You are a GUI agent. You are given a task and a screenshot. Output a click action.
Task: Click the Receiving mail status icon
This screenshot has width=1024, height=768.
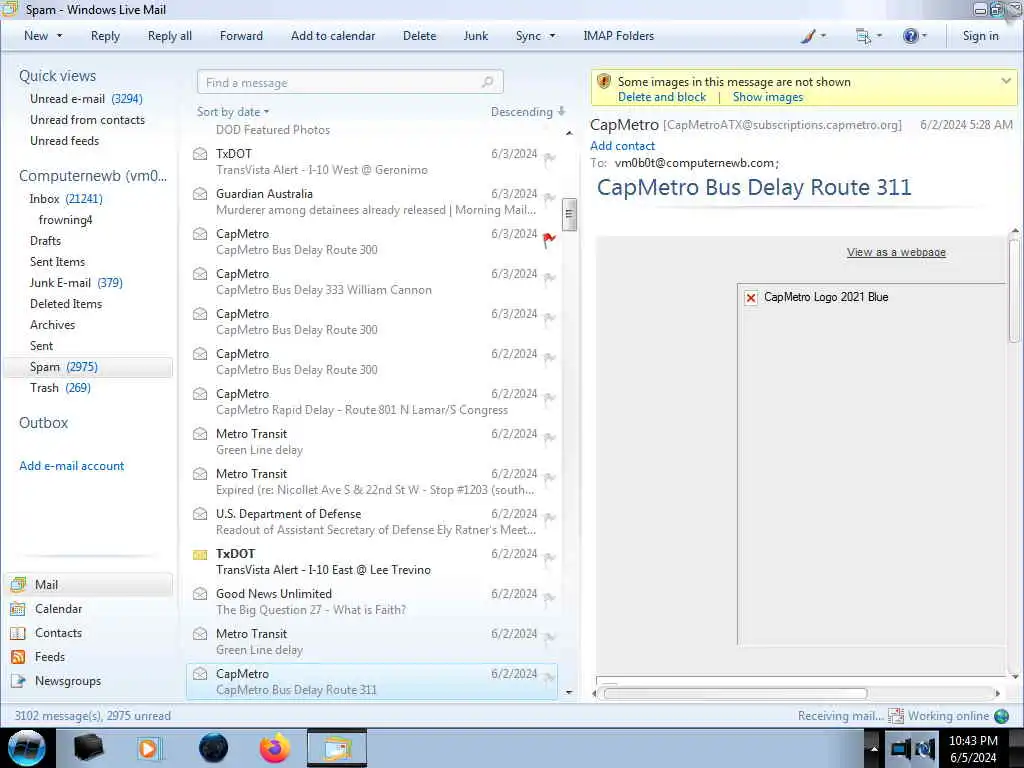896,716
